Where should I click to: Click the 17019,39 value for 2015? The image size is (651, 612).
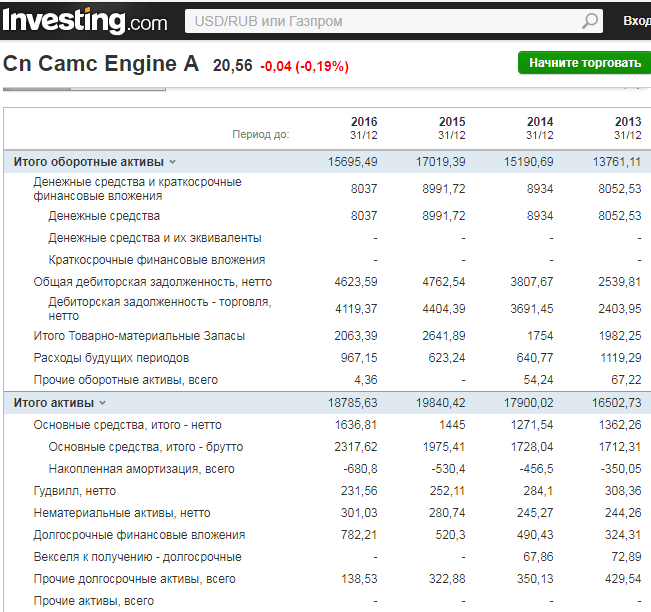tap(441, 162)
